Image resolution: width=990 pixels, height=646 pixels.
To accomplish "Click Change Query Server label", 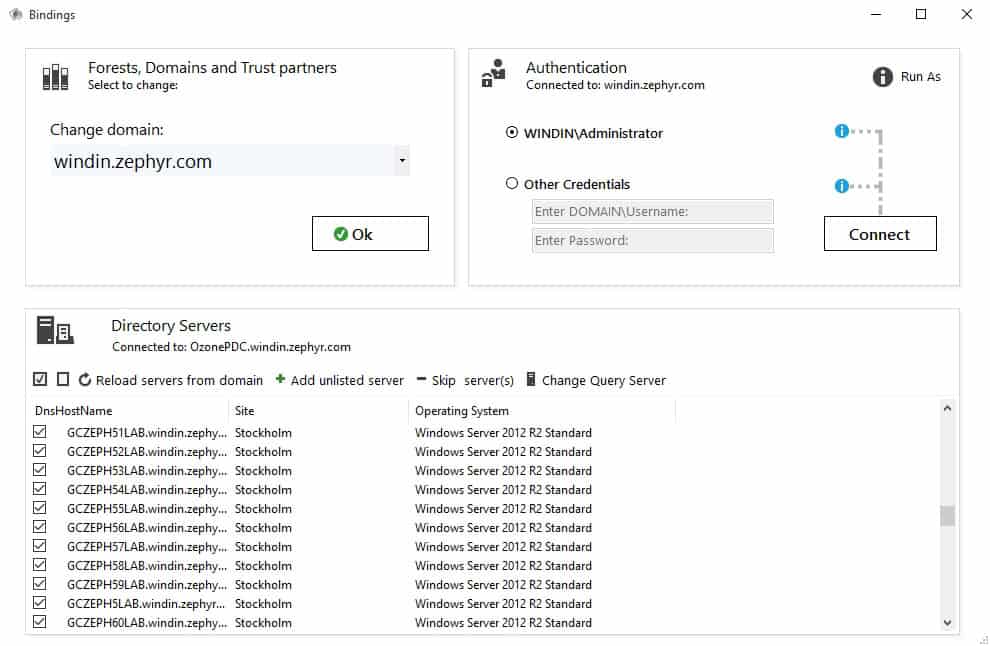I will pos(604,380).
